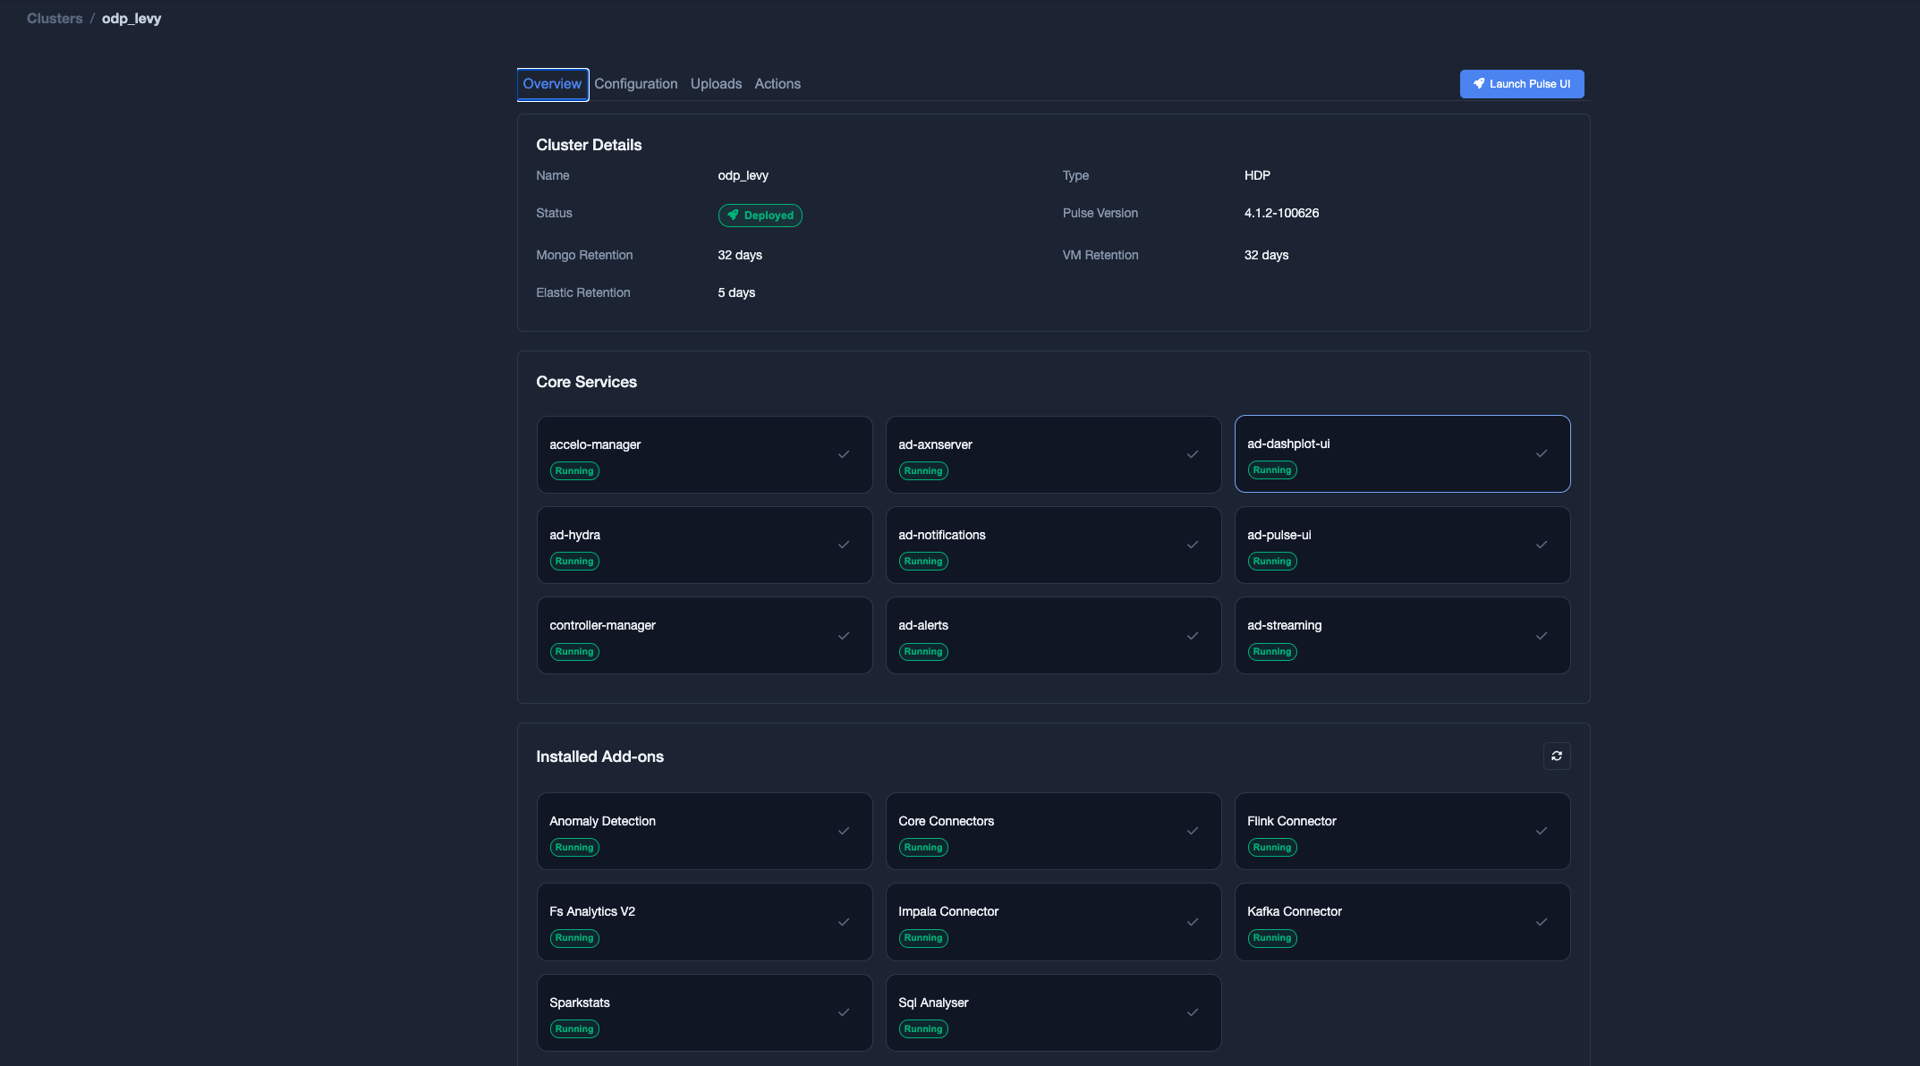Go to the Actions tab
Image resolution: width=1920 pixels, height=1066 pixels.
[x=777, y=84]
